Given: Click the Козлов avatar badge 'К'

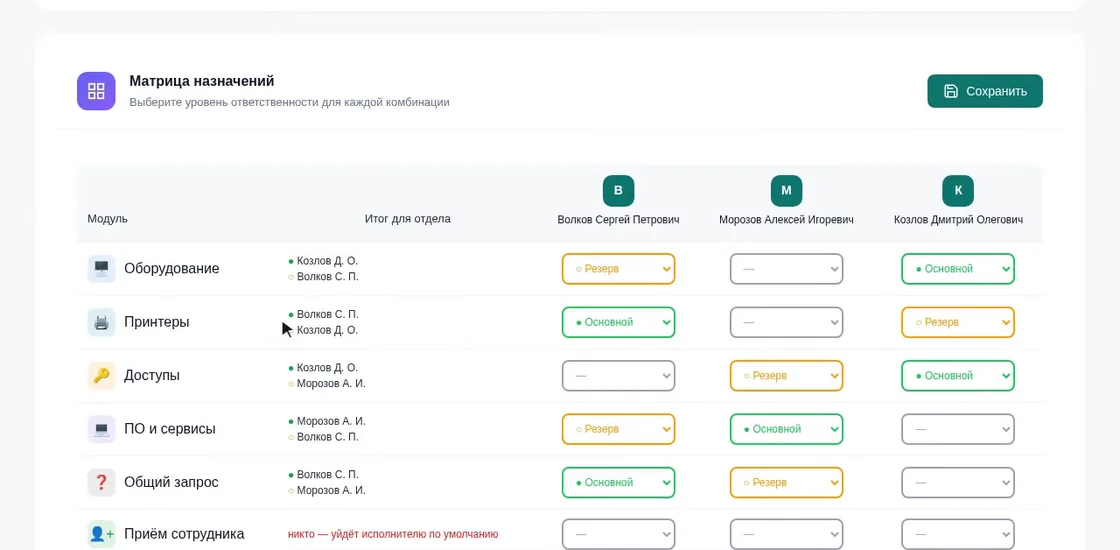Looking at the screenshot, I should tap(958, 191).
